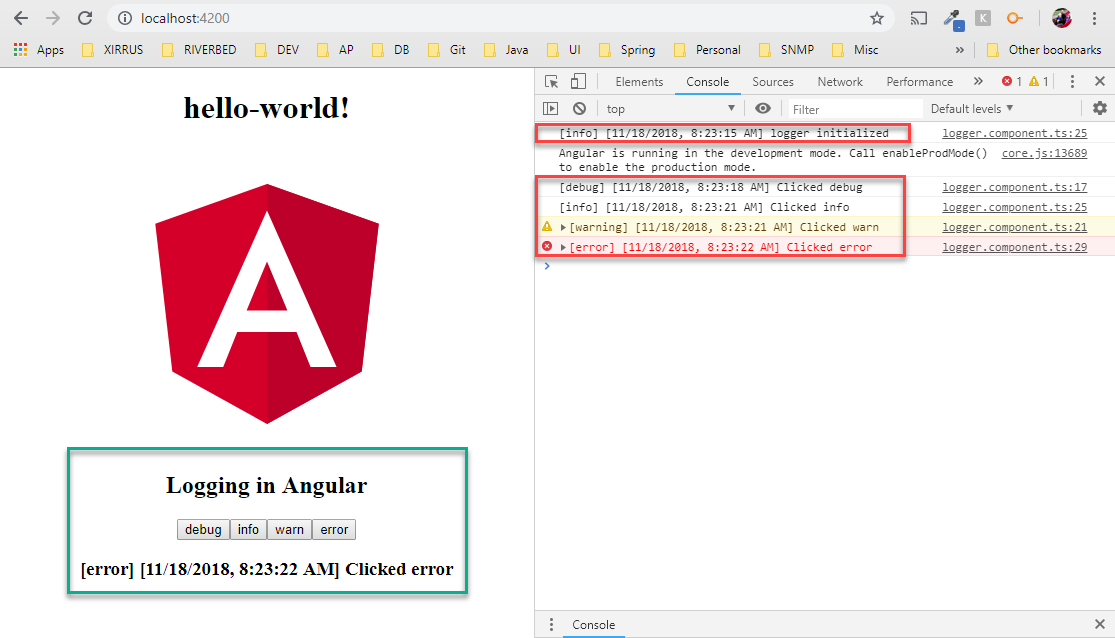Open the JavaScript context 'top' dropdown
Screen dimensions: 1115x638
tap(670, 109)
